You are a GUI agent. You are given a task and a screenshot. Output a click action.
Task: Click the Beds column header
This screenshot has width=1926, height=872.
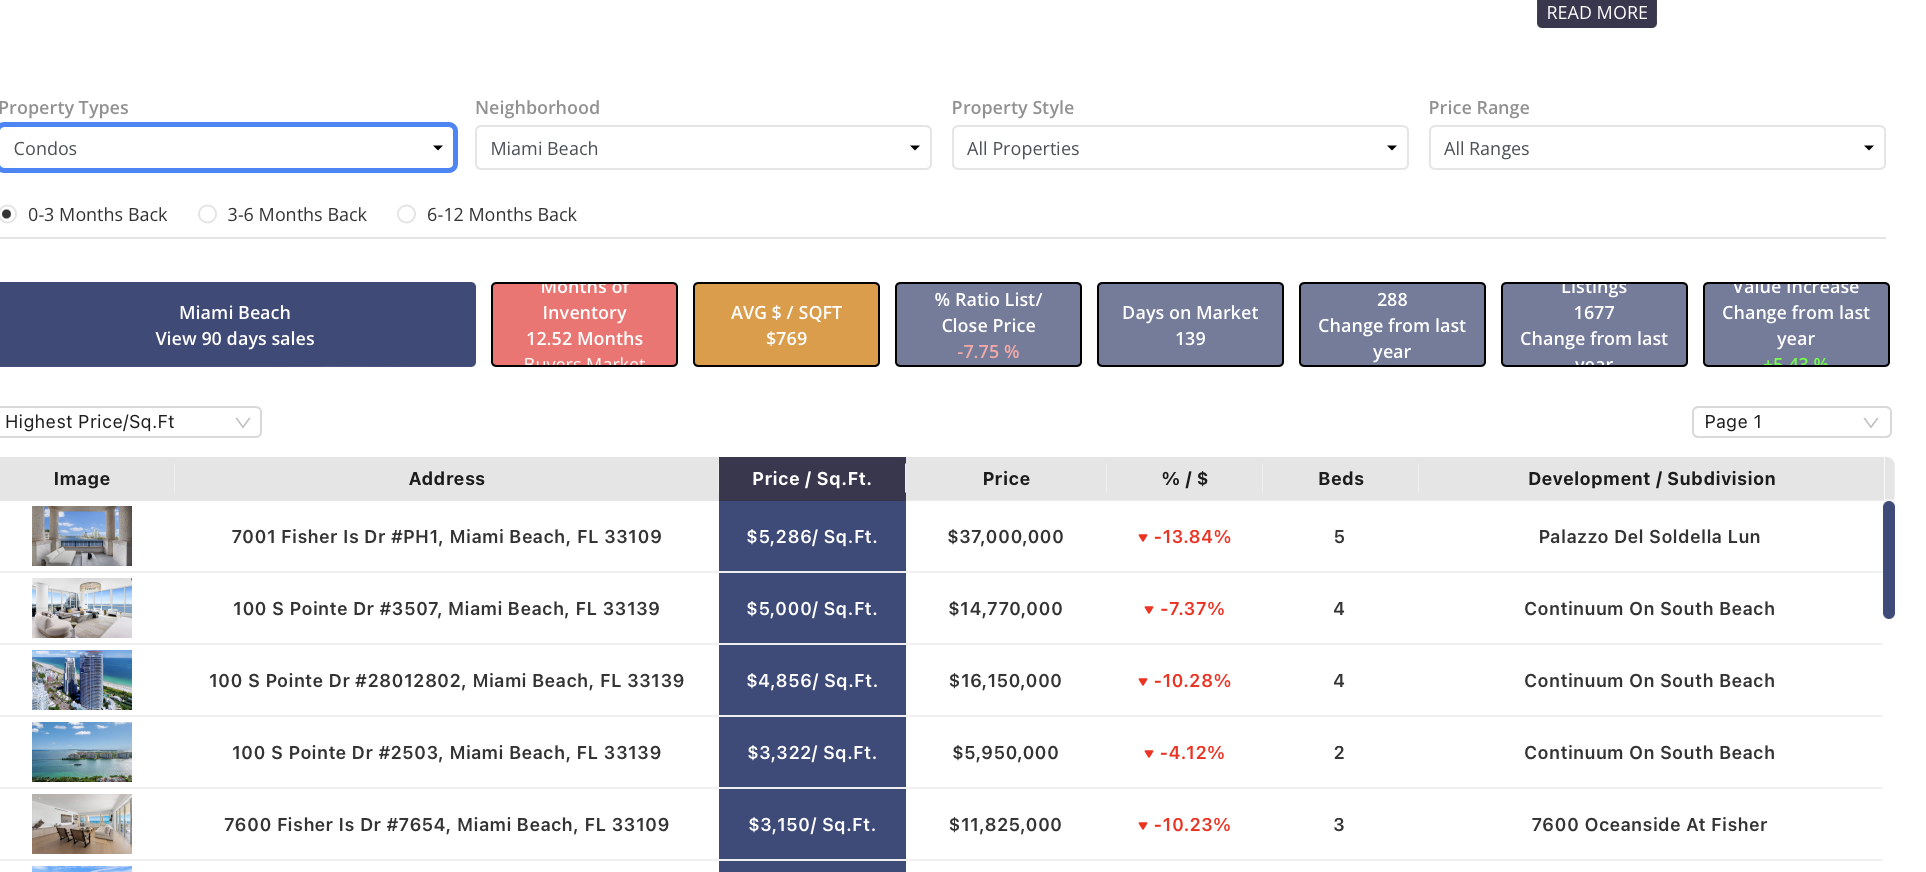[1341, 479]
